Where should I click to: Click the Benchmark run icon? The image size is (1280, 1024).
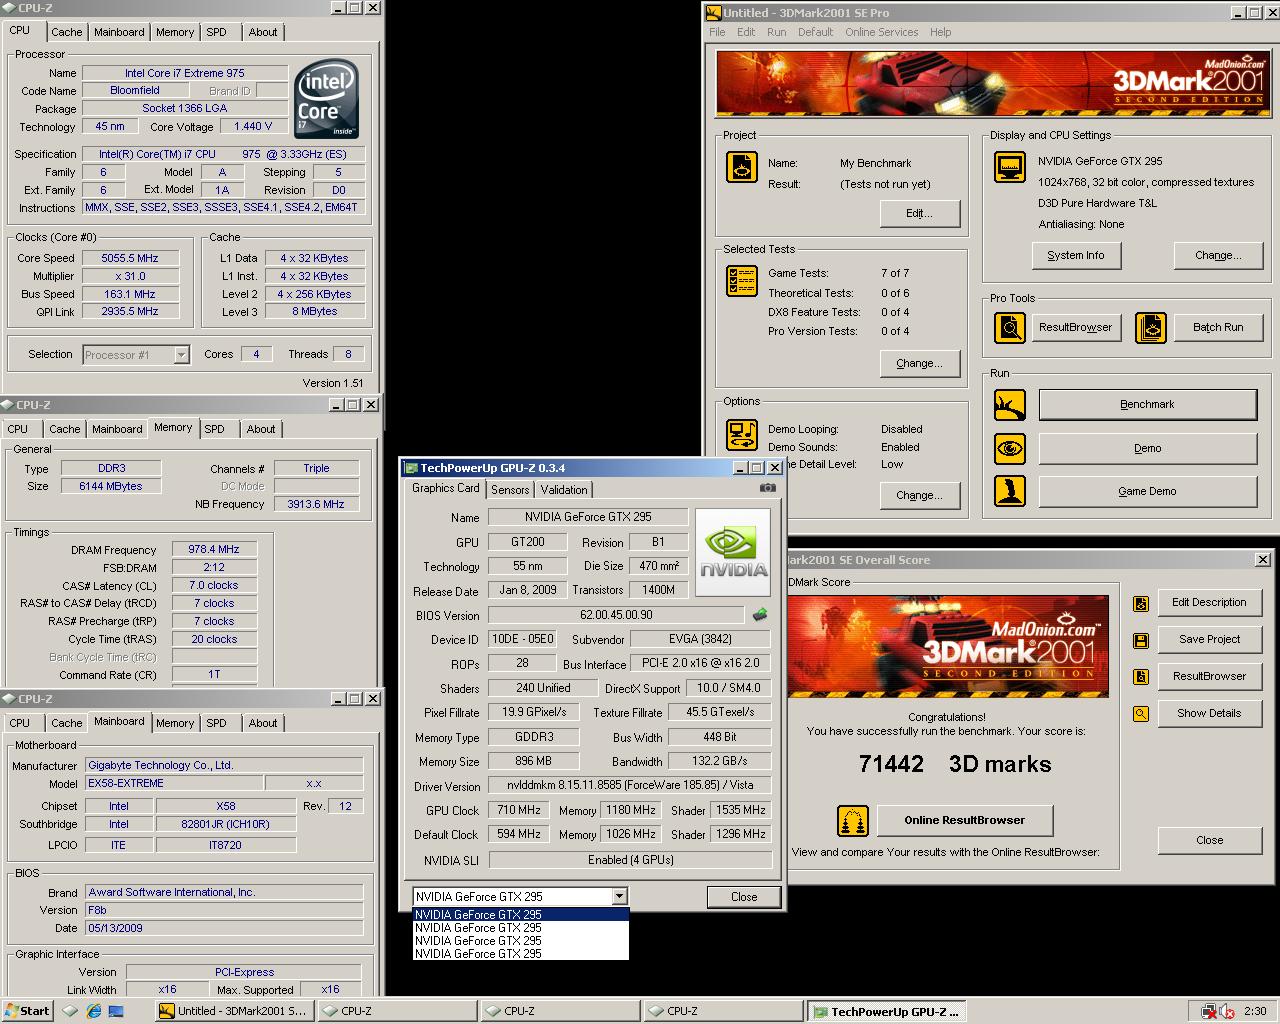click(x=1009, y=405)
